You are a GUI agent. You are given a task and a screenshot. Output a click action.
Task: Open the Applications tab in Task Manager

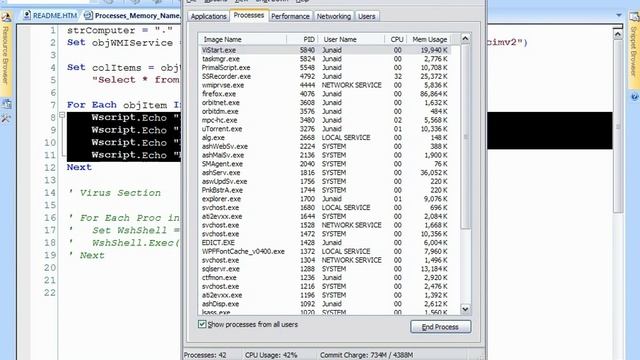click(x=208, y=16)
